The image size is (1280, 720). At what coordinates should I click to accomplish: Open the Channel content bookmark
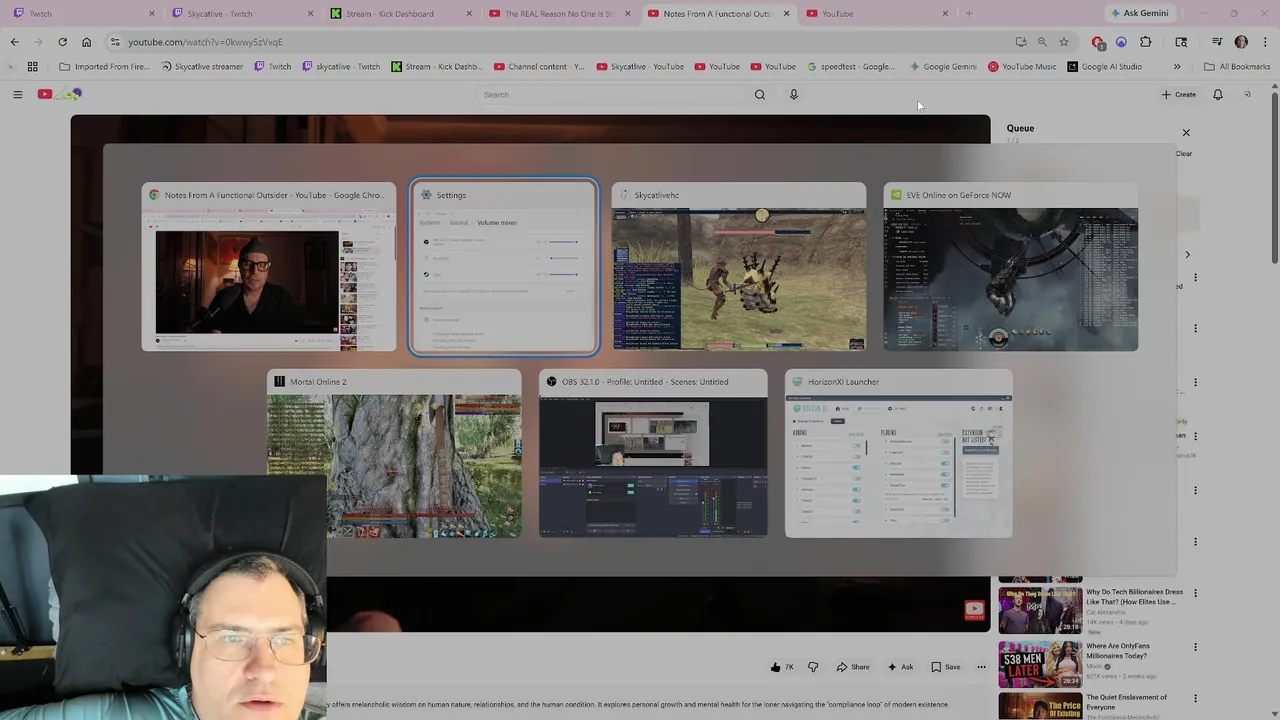(538, 67)
